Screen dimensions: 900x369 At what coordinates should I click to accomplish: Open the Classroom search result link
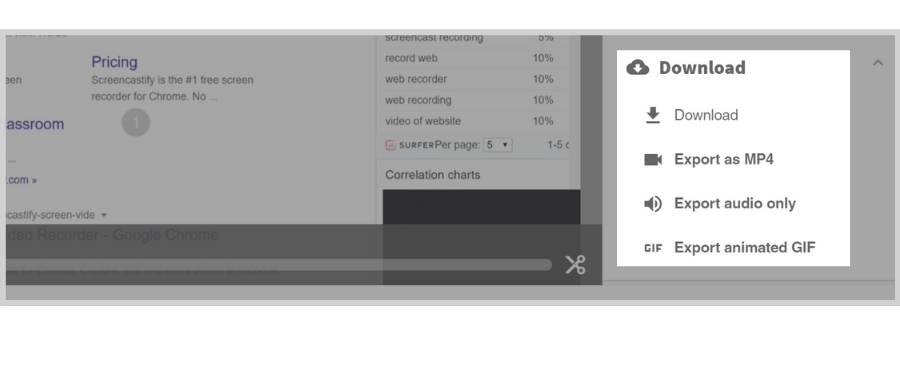point(34,124)
